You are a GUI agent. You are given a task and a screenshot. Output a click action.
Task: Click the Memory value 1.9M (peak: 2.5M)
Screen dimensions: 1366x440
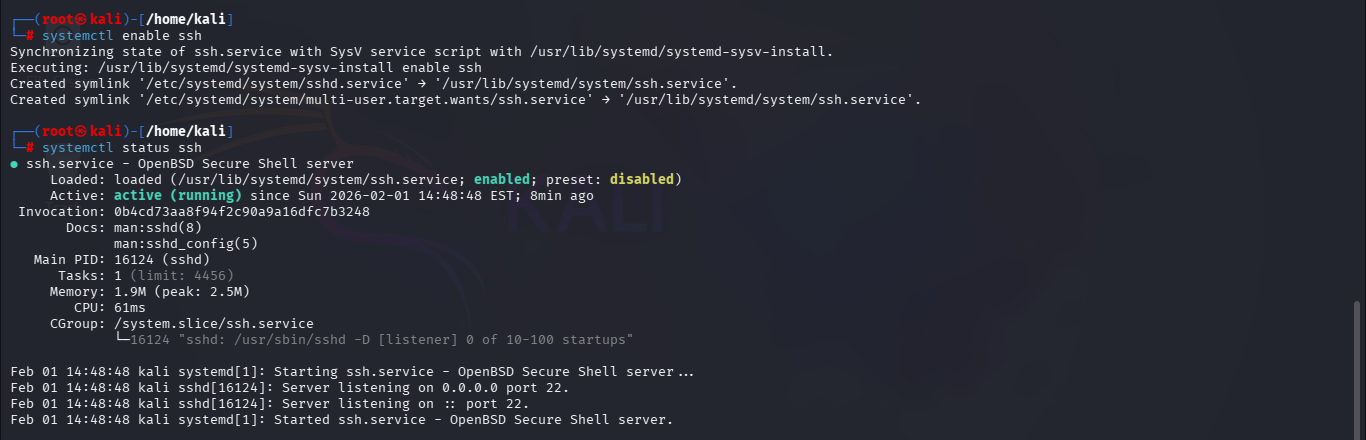click(182, 291)
